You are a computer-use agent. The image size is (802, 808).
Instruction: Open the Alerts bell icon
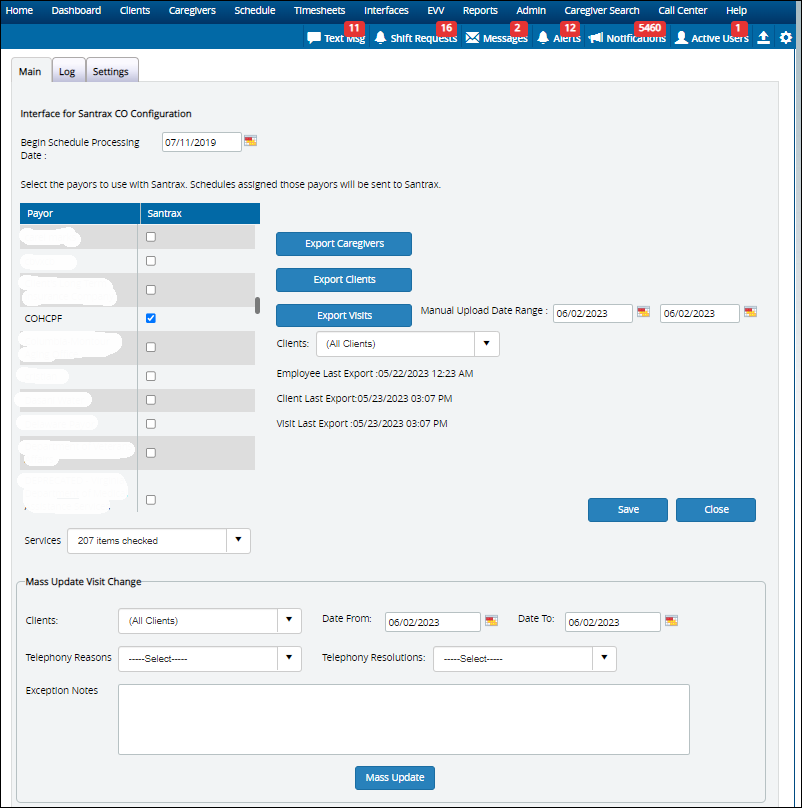[x=543, y=38]
